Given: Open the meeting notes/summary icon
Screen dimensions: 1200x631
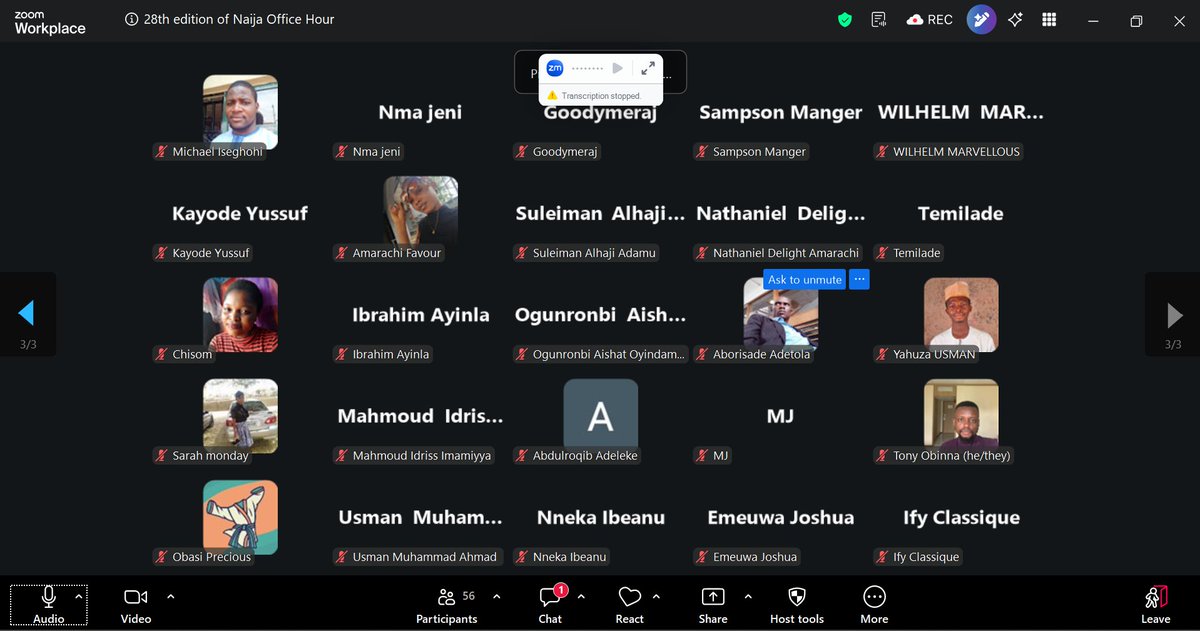Looking at the screenshot, I should 879,20.
